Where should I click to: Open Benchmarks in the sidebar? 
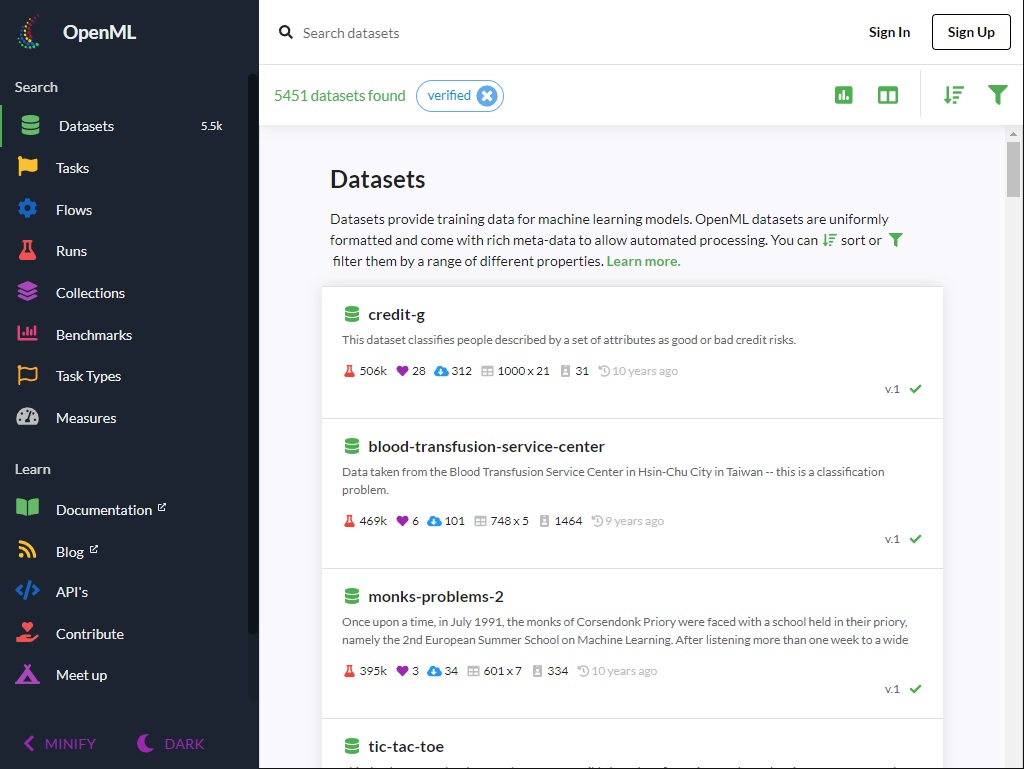tap(124, 334)
